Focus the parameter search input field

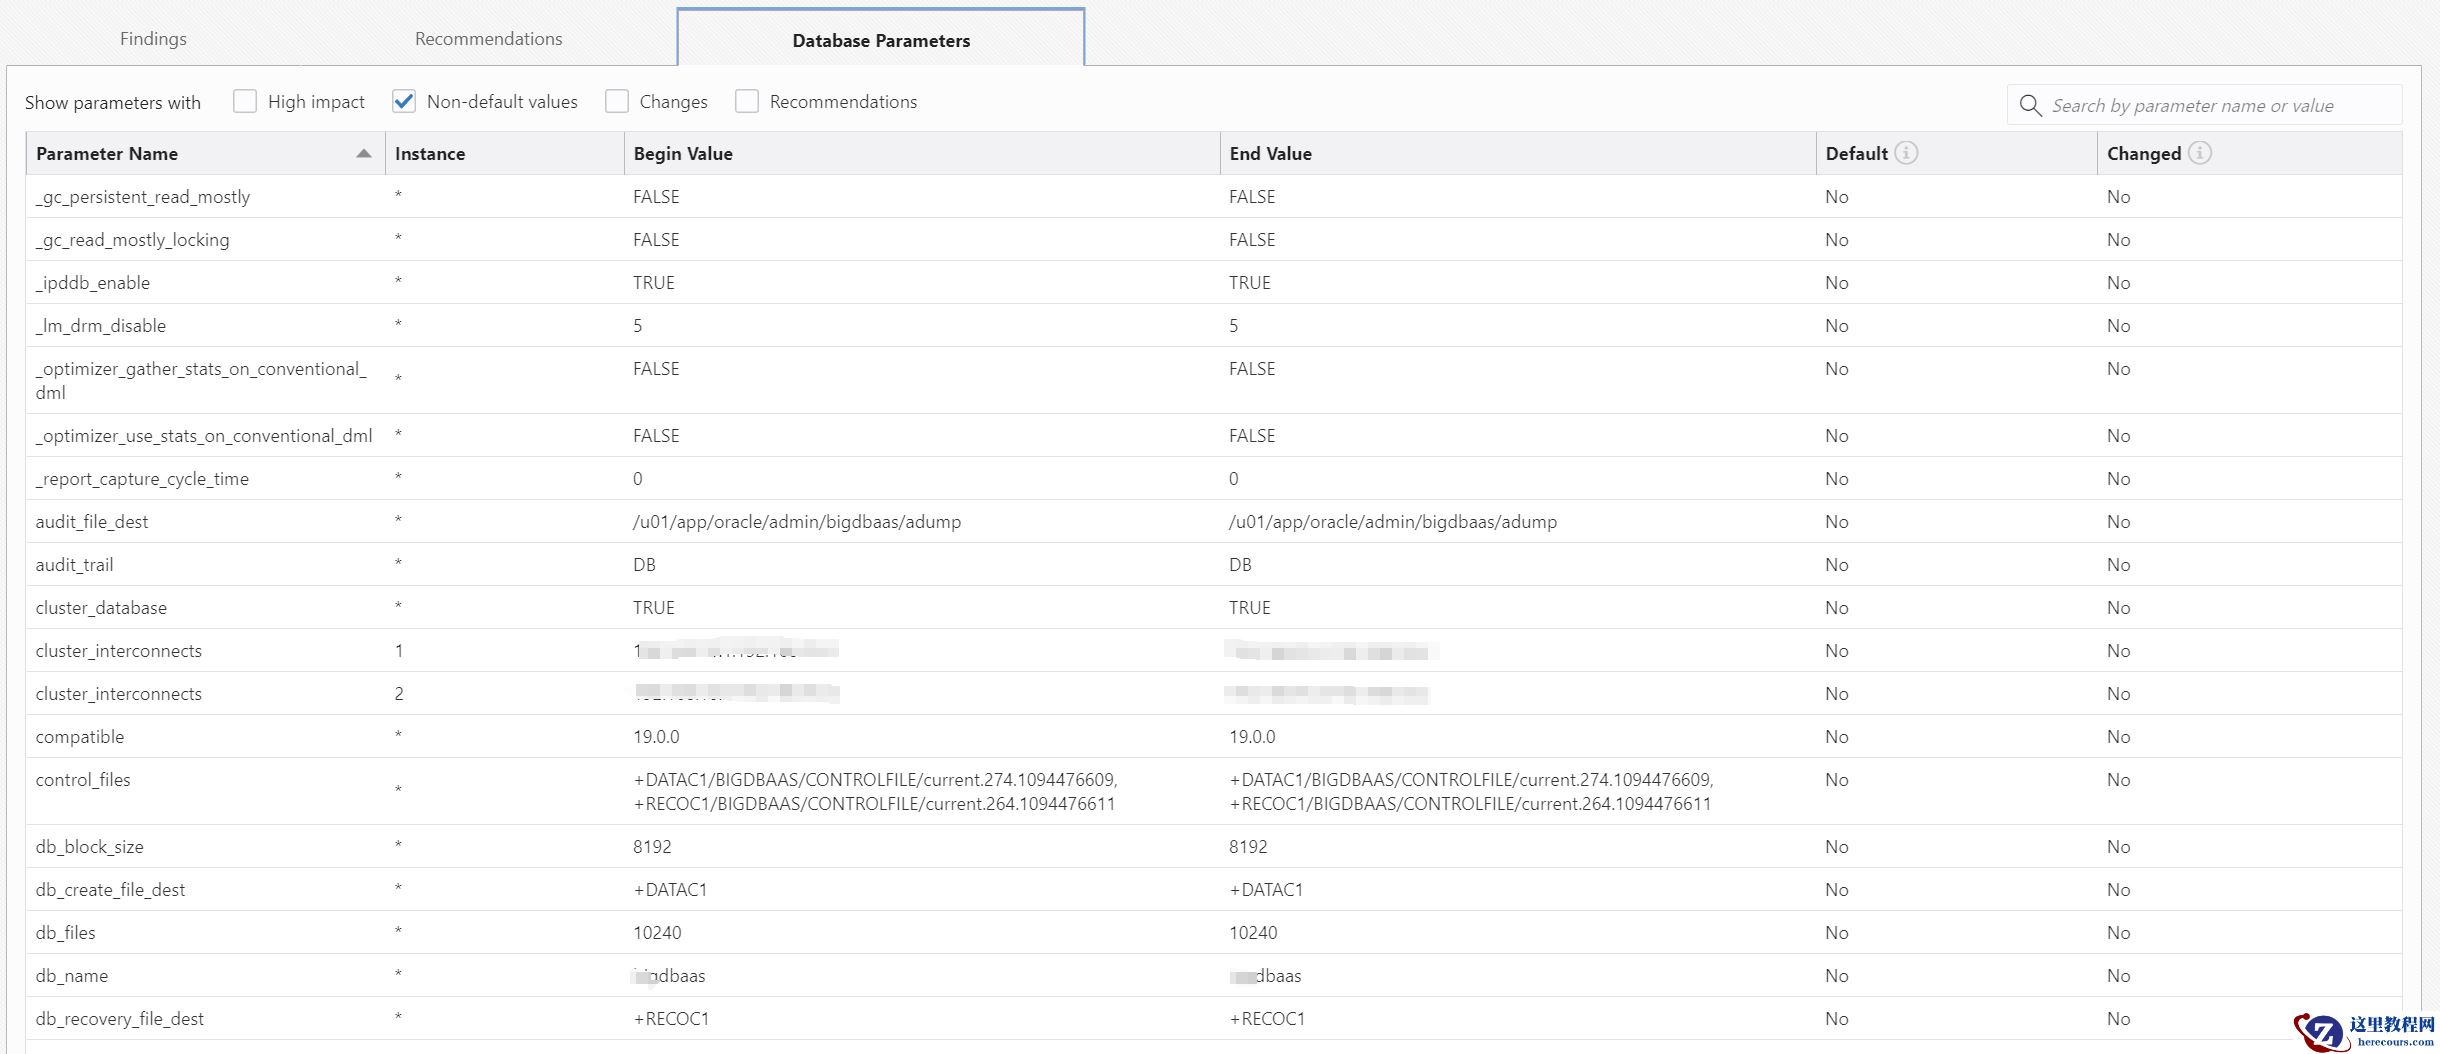(2210, 106)
